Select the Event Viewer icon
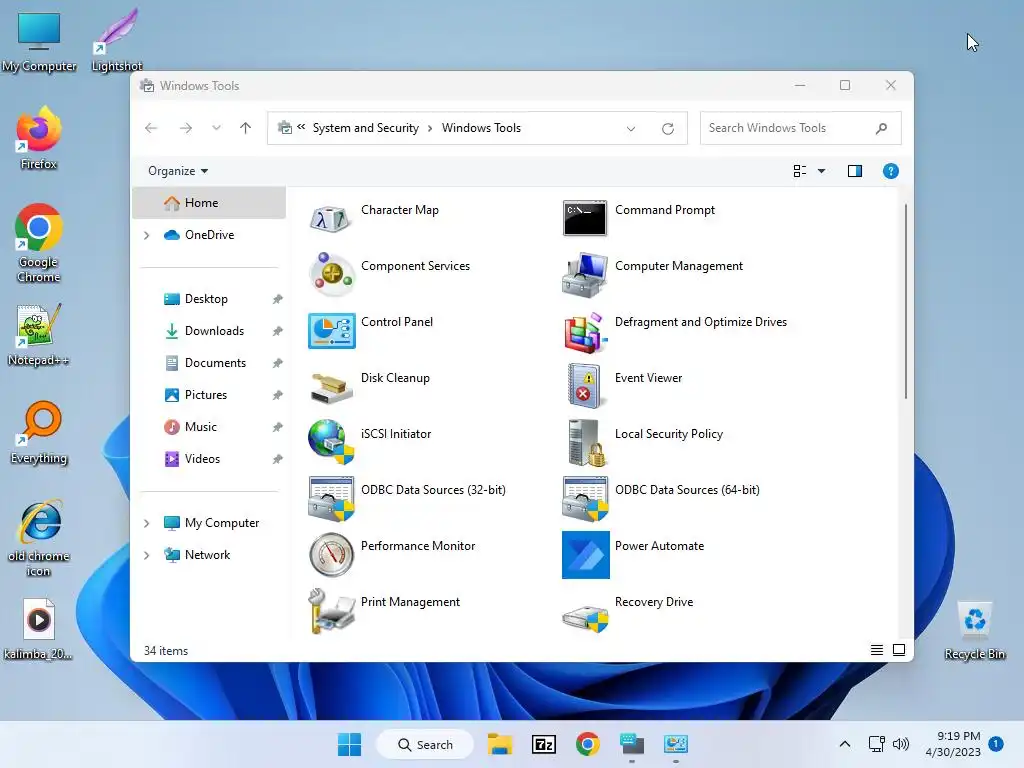Screen dimensions: 1024x768 click(584, 387)
